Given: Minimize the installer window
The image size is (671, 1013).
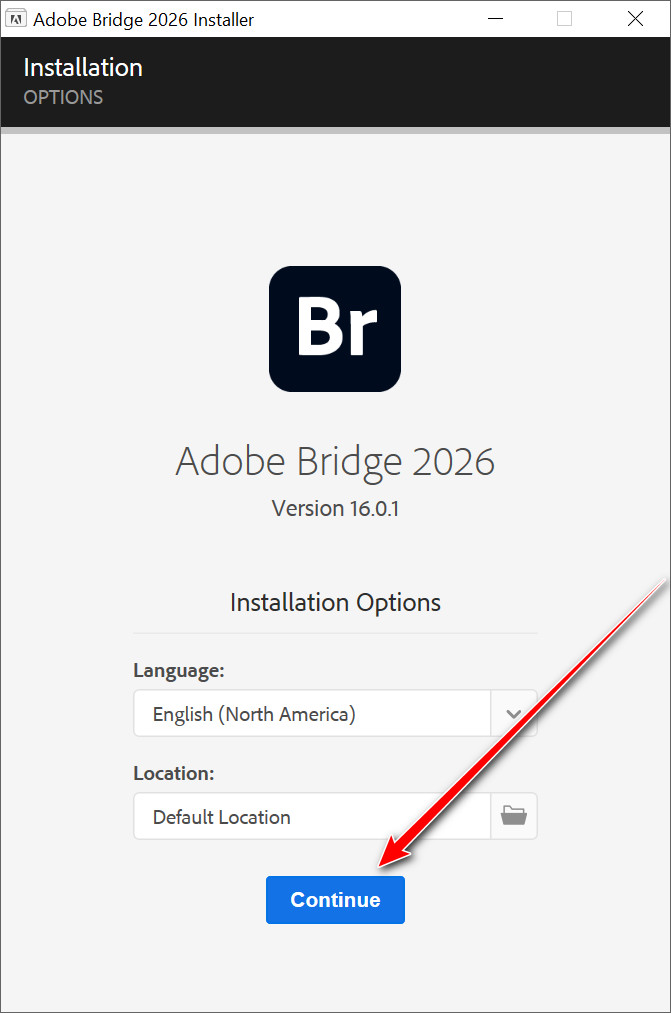Looking at the screenshot, I should [493, 19].
